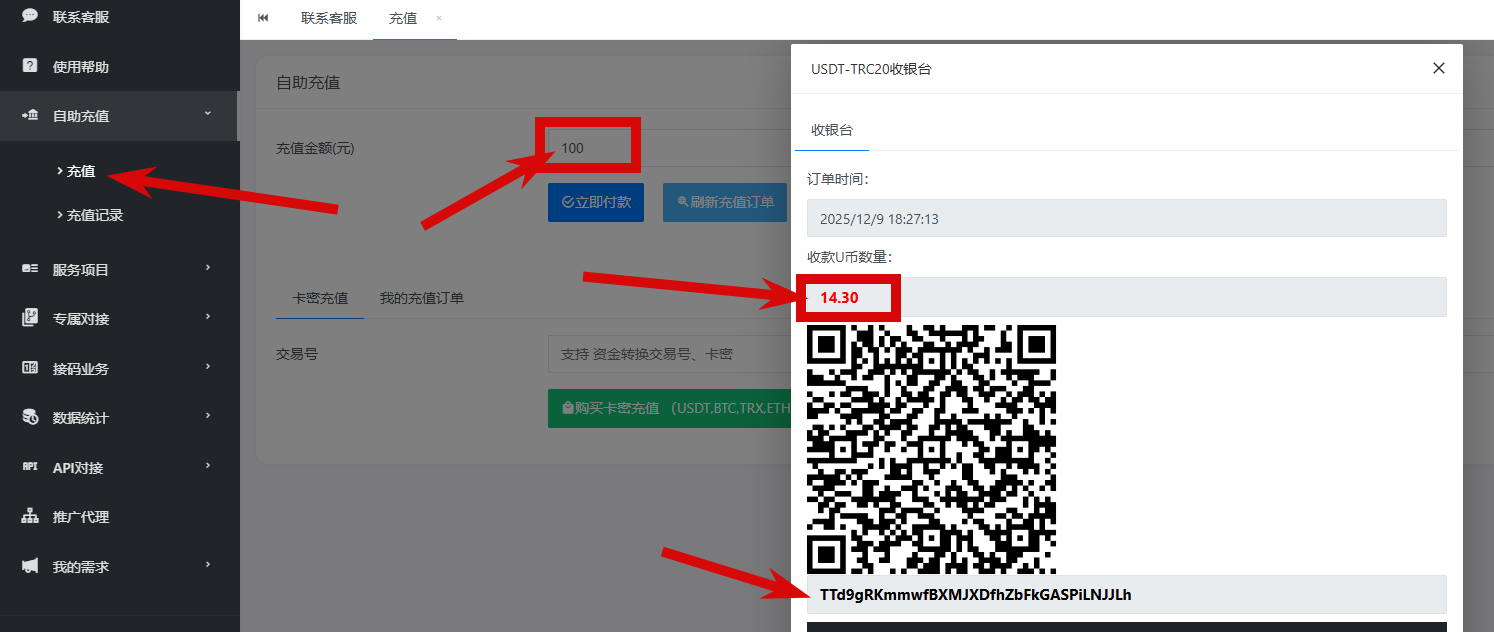Viewport: 1494px width, 632px height.
Task: Click the payment QR code image
Action: pos(932,449)
